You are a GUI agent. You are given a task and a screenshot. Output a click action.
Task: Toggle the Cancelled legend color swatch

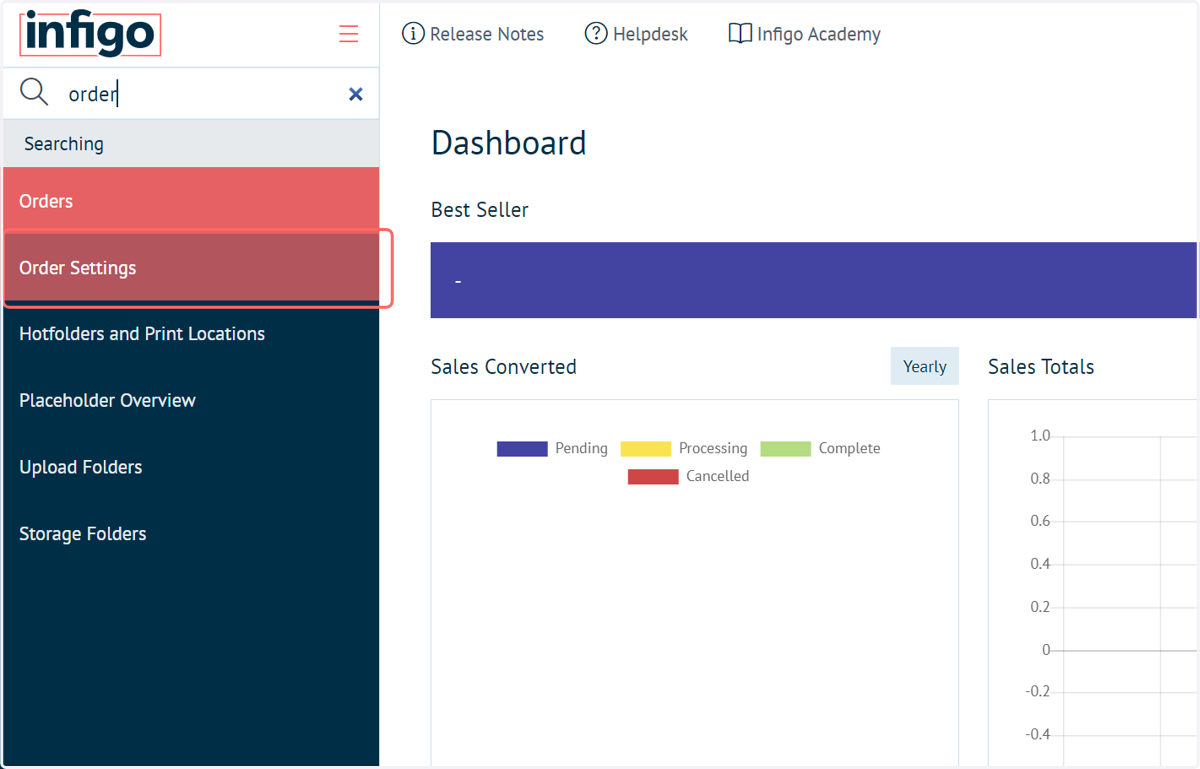653,477
